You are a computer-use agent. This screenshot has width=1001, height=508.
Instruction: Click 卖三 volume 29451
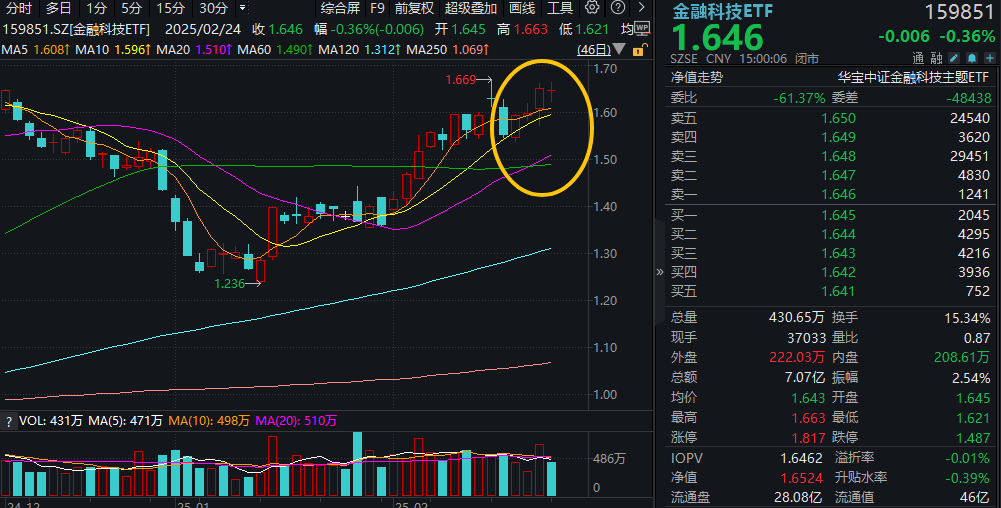tap(970, 156)
